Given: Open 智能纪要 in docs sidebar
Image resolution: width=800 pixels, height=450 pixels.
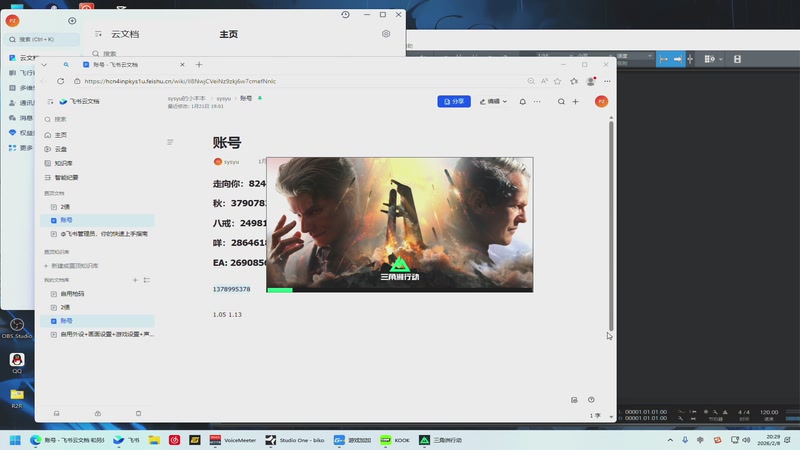Looking at the screenshot, I should coord(61,178).
